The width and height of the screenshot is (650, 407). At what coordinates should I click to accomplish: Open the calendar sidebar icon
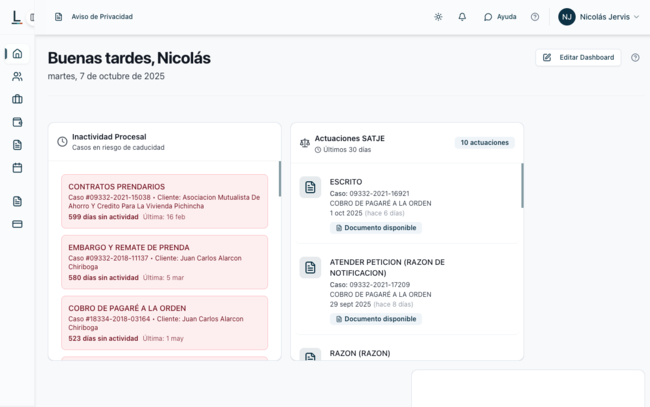click(x=17, y=168)
